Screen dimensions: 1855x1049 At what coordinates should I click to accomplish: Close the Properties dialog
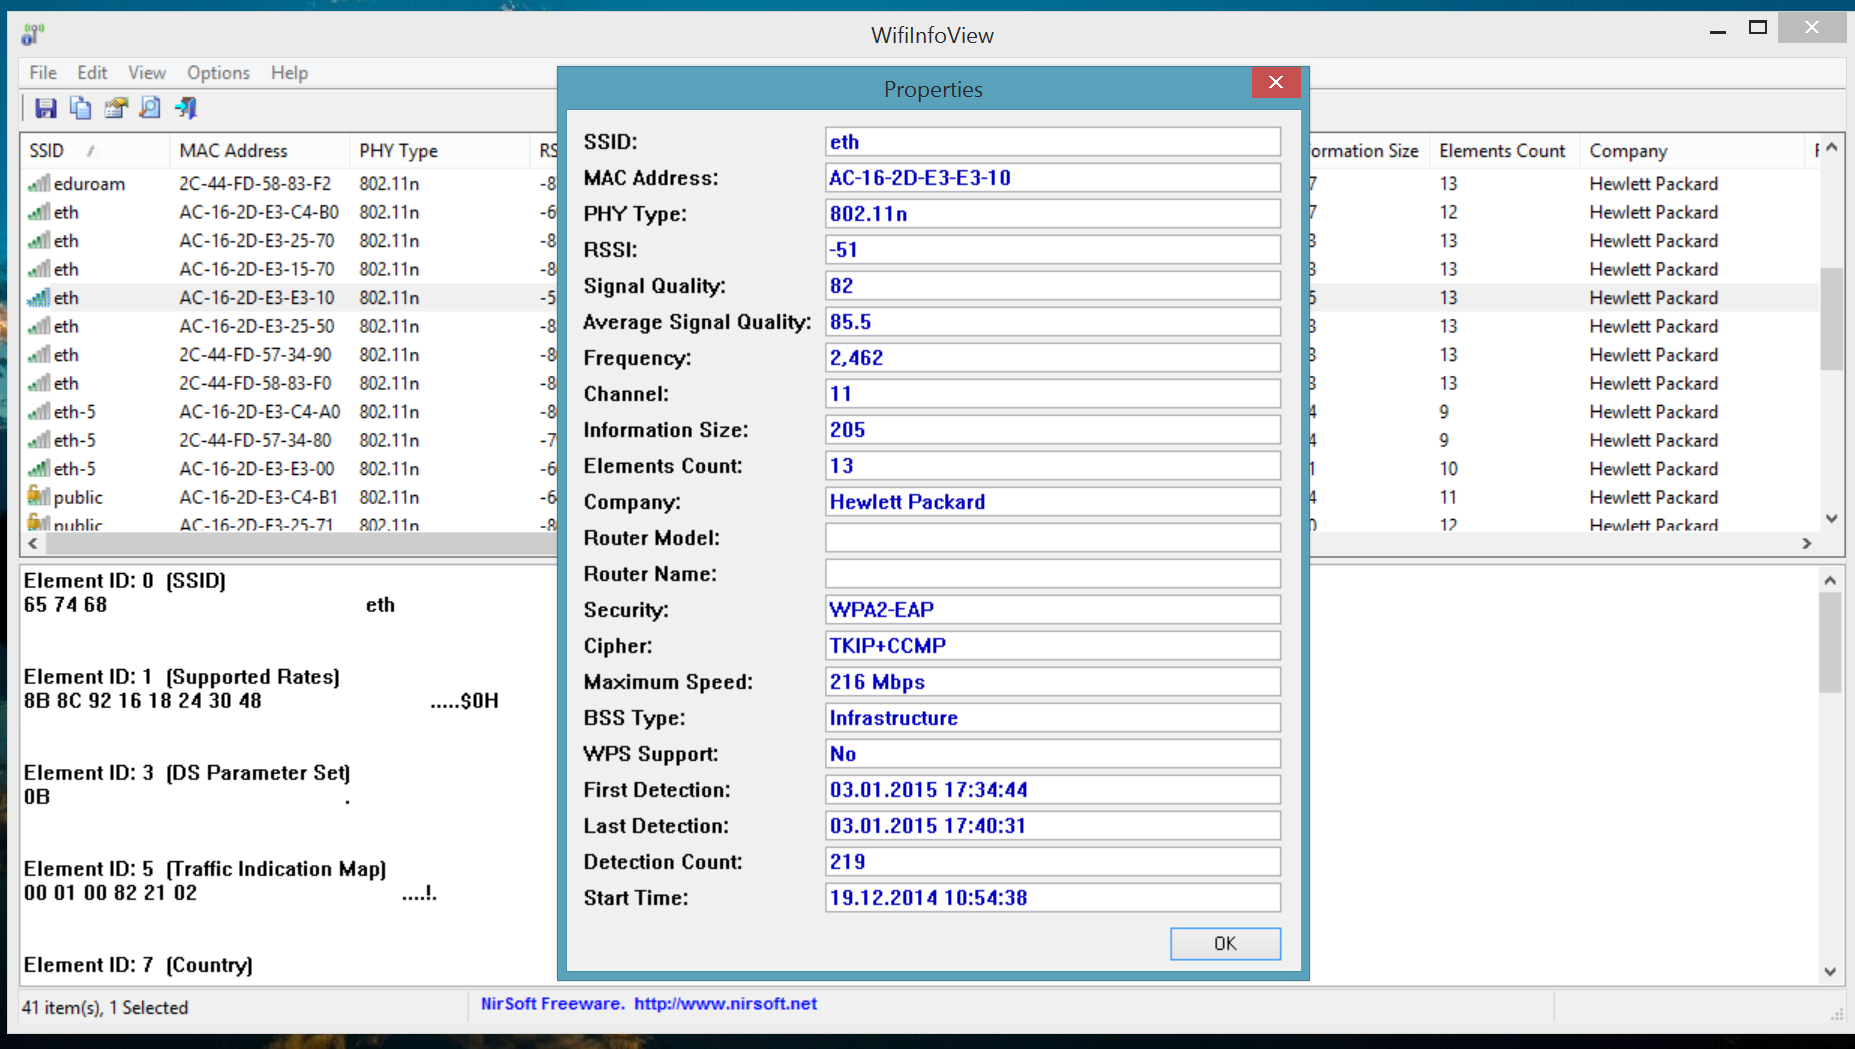pyautogui.click(x=1276, y=82)
